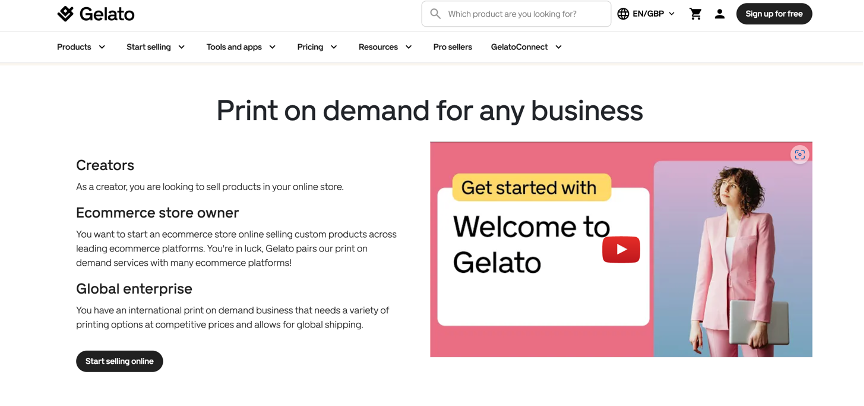Click the Start selling online button
864x406 pixels.
(119, 361)
